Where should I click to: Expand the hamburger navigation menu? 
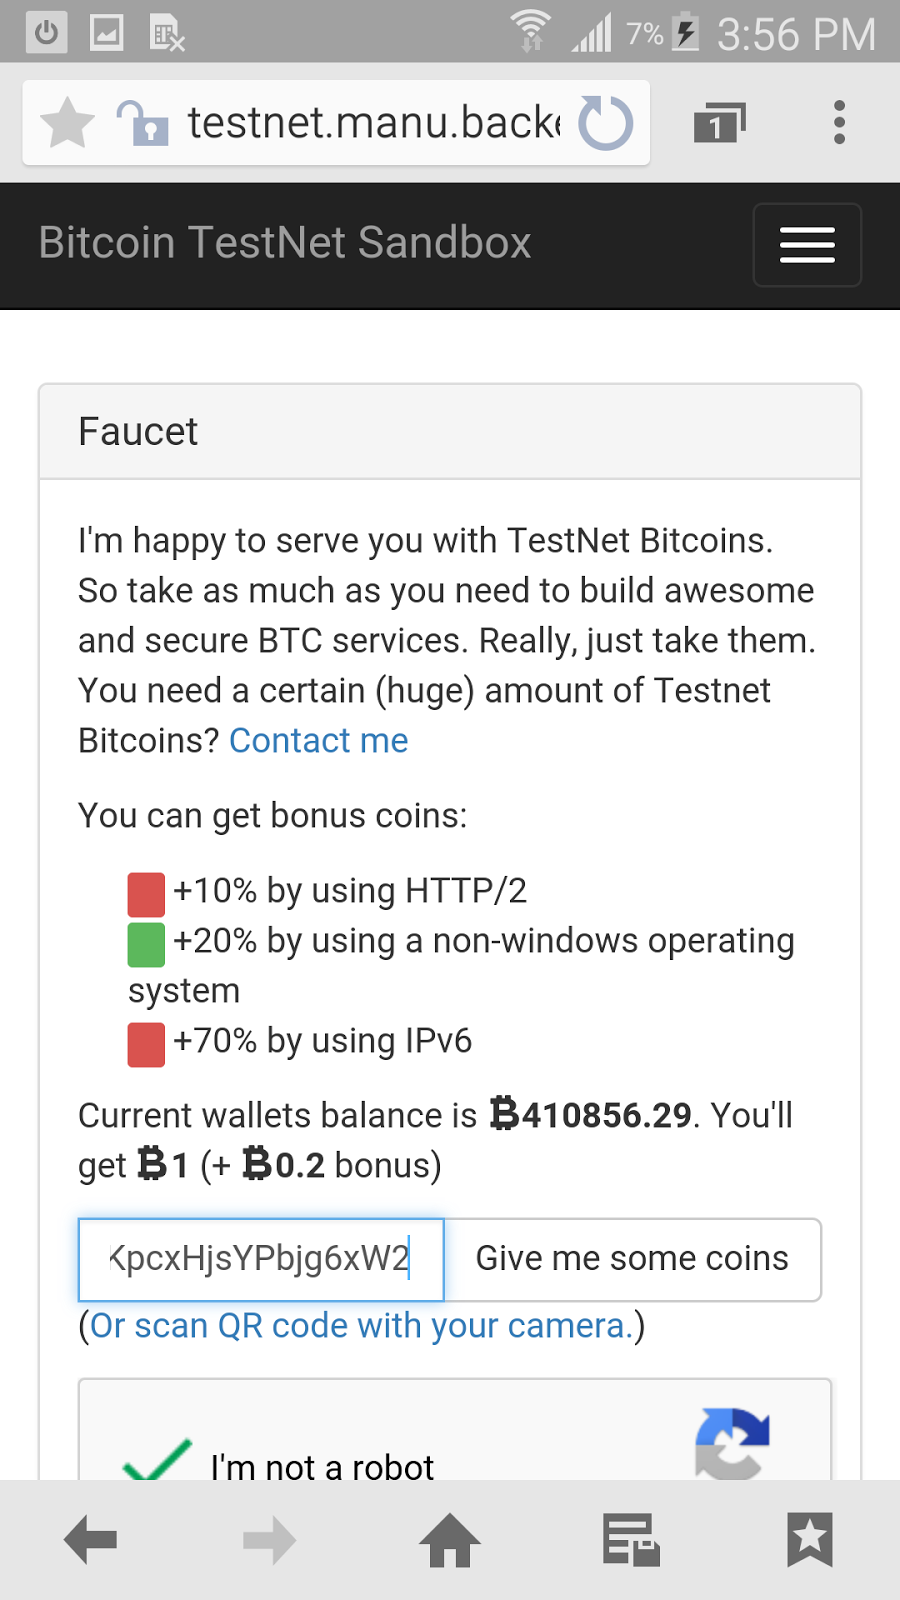pos(806,245)
